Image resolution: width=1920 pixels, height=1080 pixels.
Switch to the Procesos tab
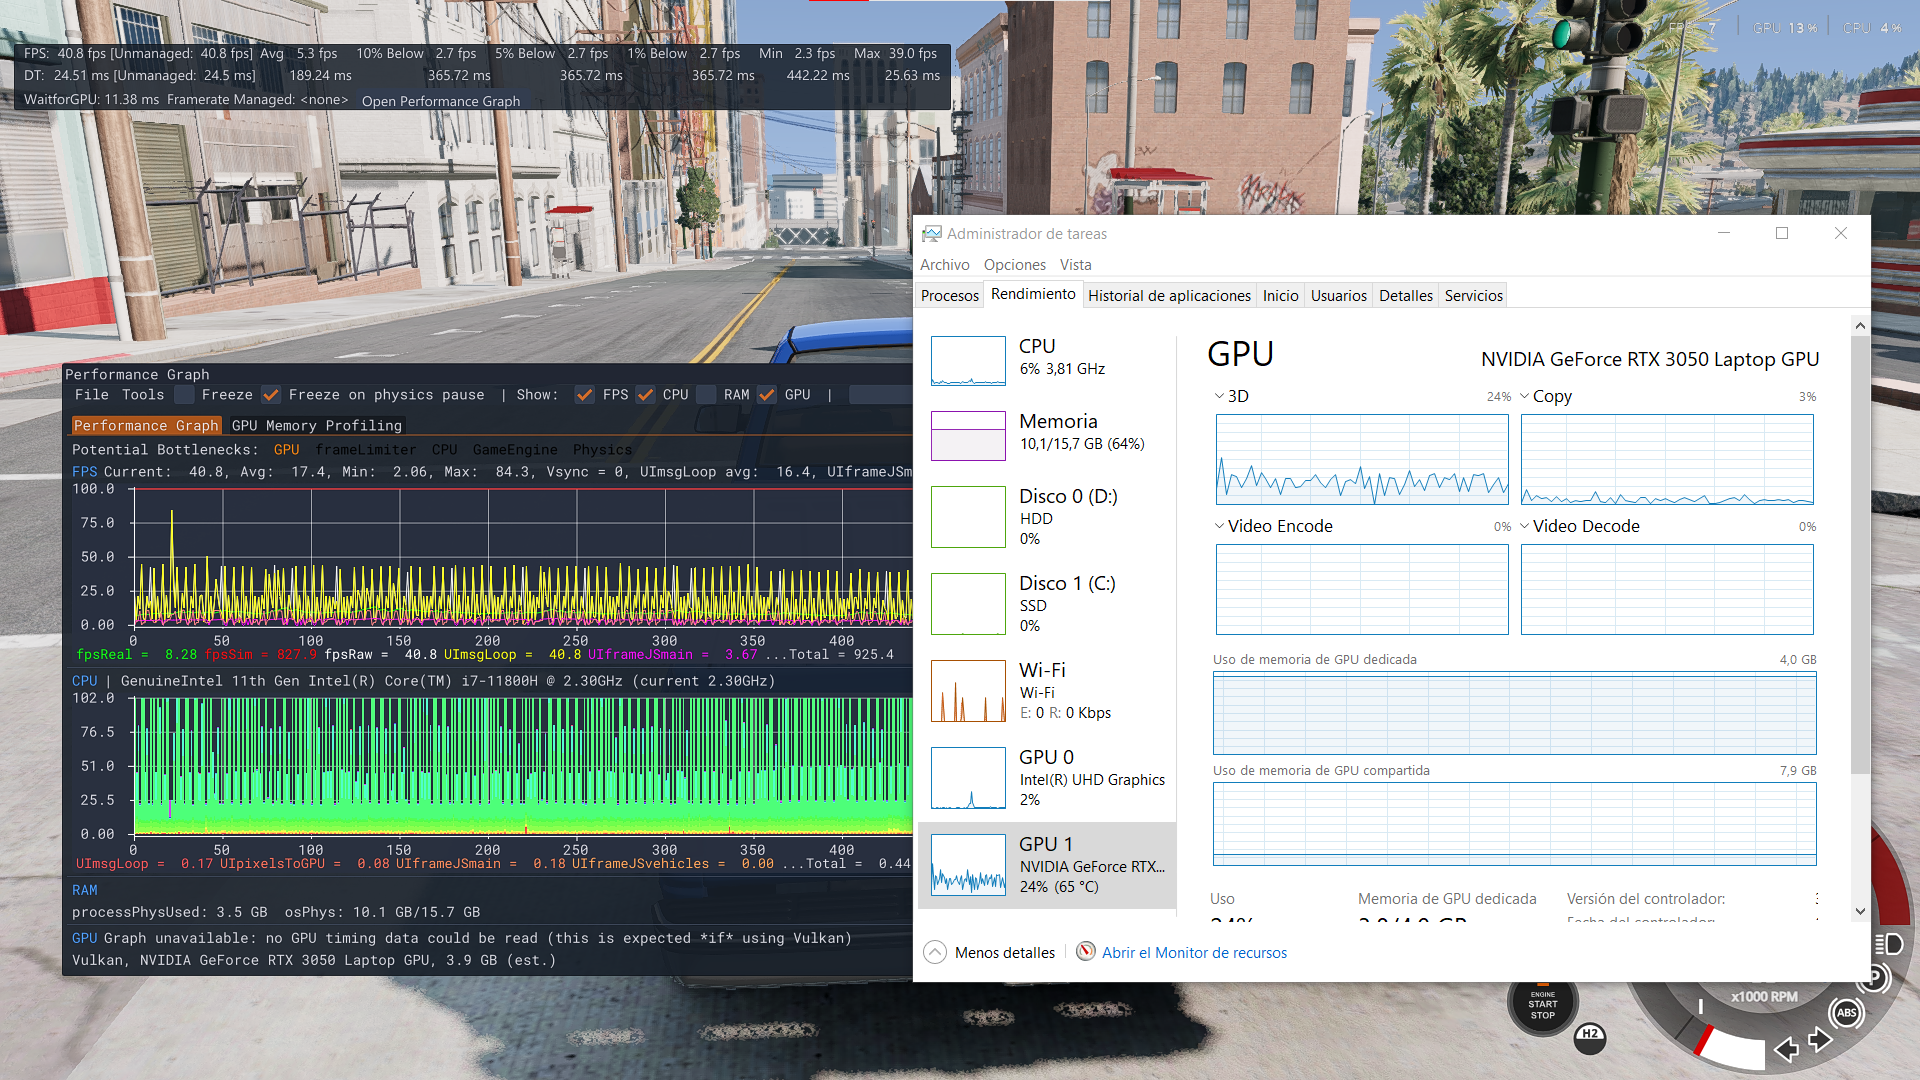(x=949, y=295)
